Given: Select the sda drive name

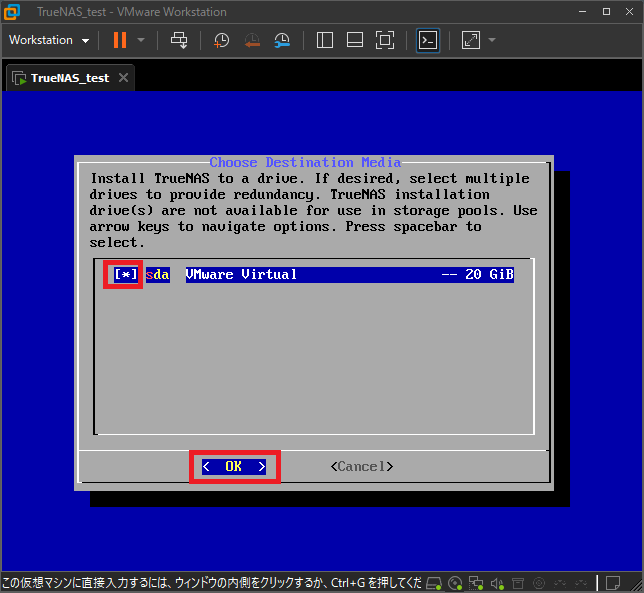Looking at the screenshot, I should click(x=158, y=274).
